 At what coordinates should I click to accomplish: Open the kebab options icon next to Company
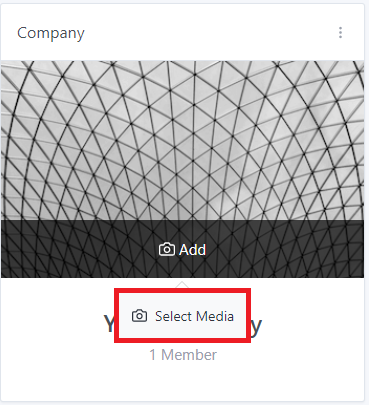(340, 33)
